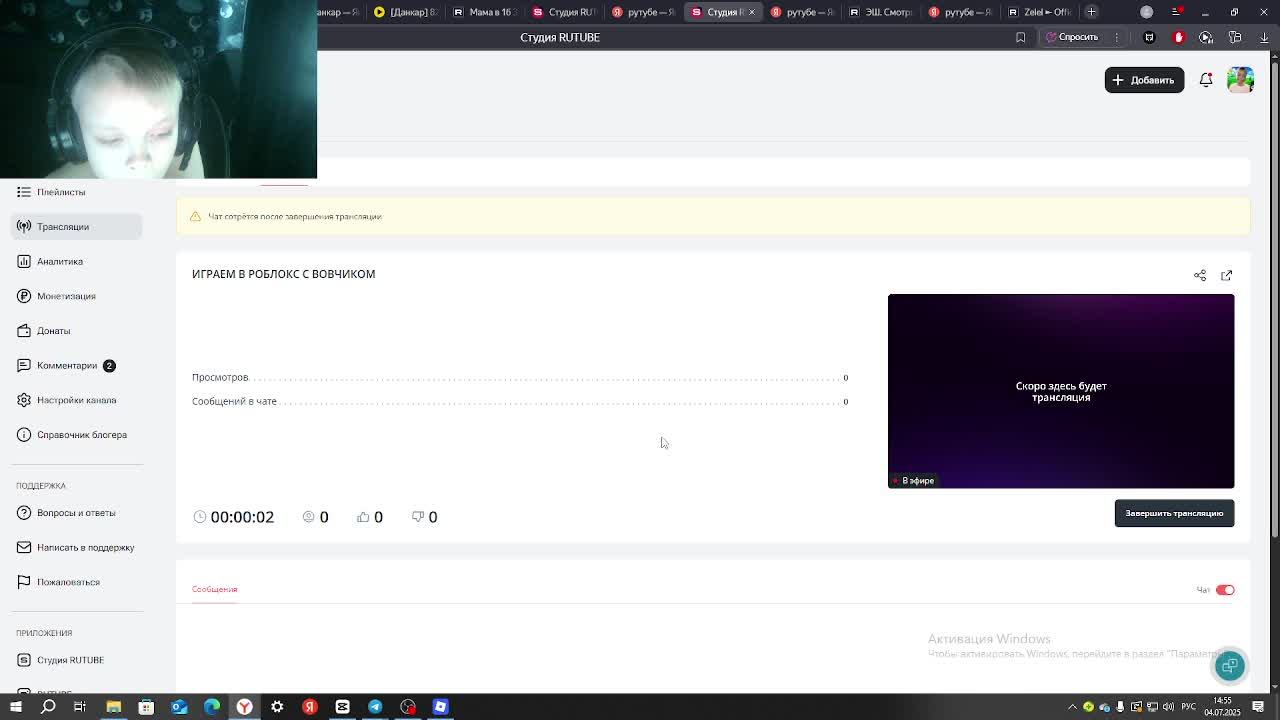1280x720 pixels.
Task: Click the support chat bubble widget
Action: [x=1230, y=666]
